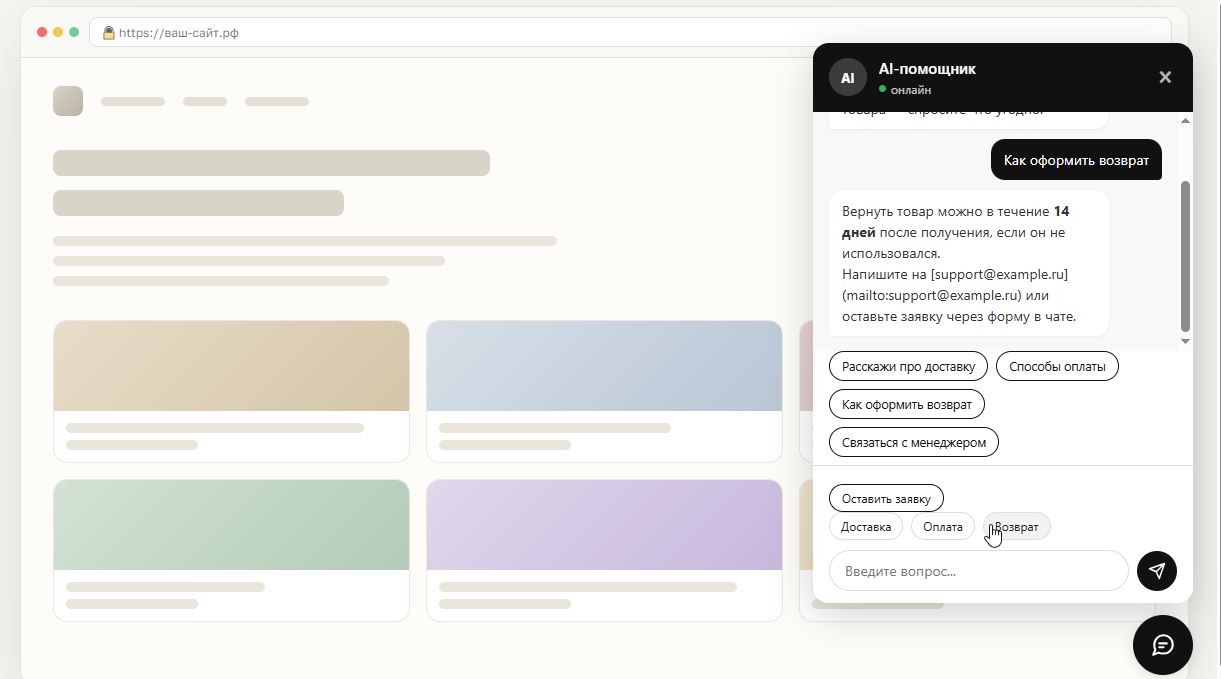The image size is (1221, 679).
Task: Click the "Возврат" shortcut chip
Action: point(1017,527)
